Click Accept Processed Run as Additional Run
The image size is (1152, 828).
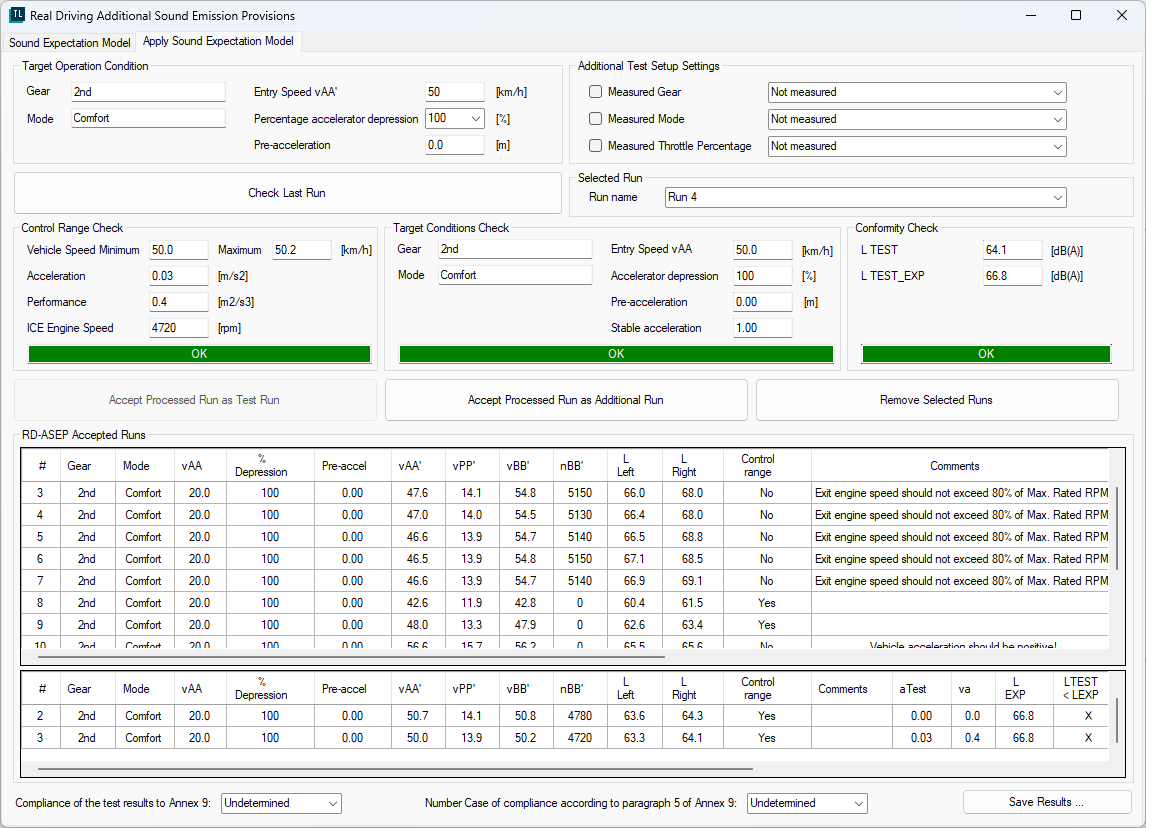[566, 400]
